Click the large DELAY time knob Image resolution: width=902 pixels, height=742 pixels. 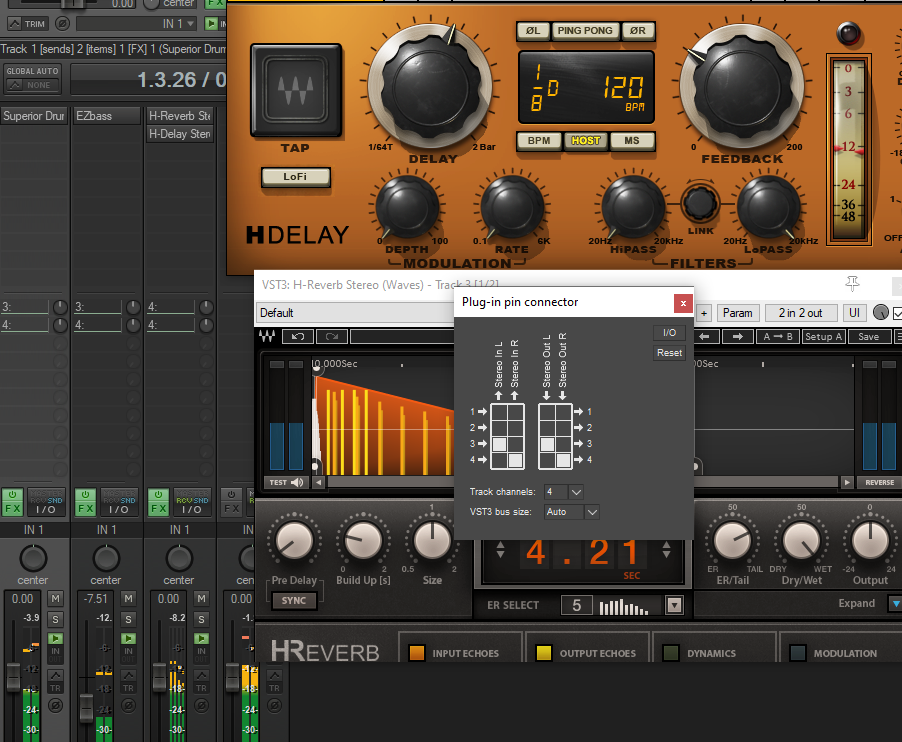pyautogui.click(x=432, y=86)
